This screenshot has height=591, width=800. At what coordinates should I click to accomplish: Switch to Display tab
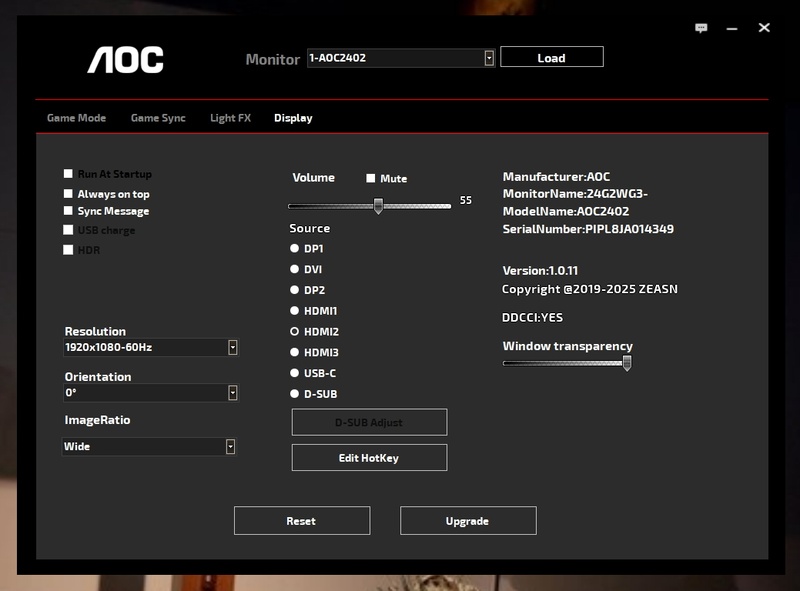pos(293,118)
